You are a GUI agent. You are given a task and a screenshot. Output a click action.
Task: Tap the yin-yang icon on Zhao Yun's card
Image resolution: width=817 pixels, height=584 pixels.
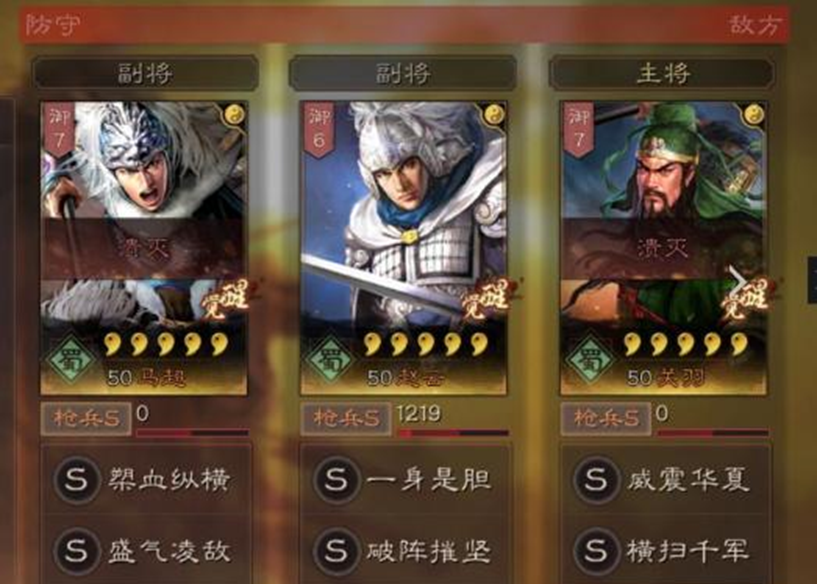pos(494,114)
